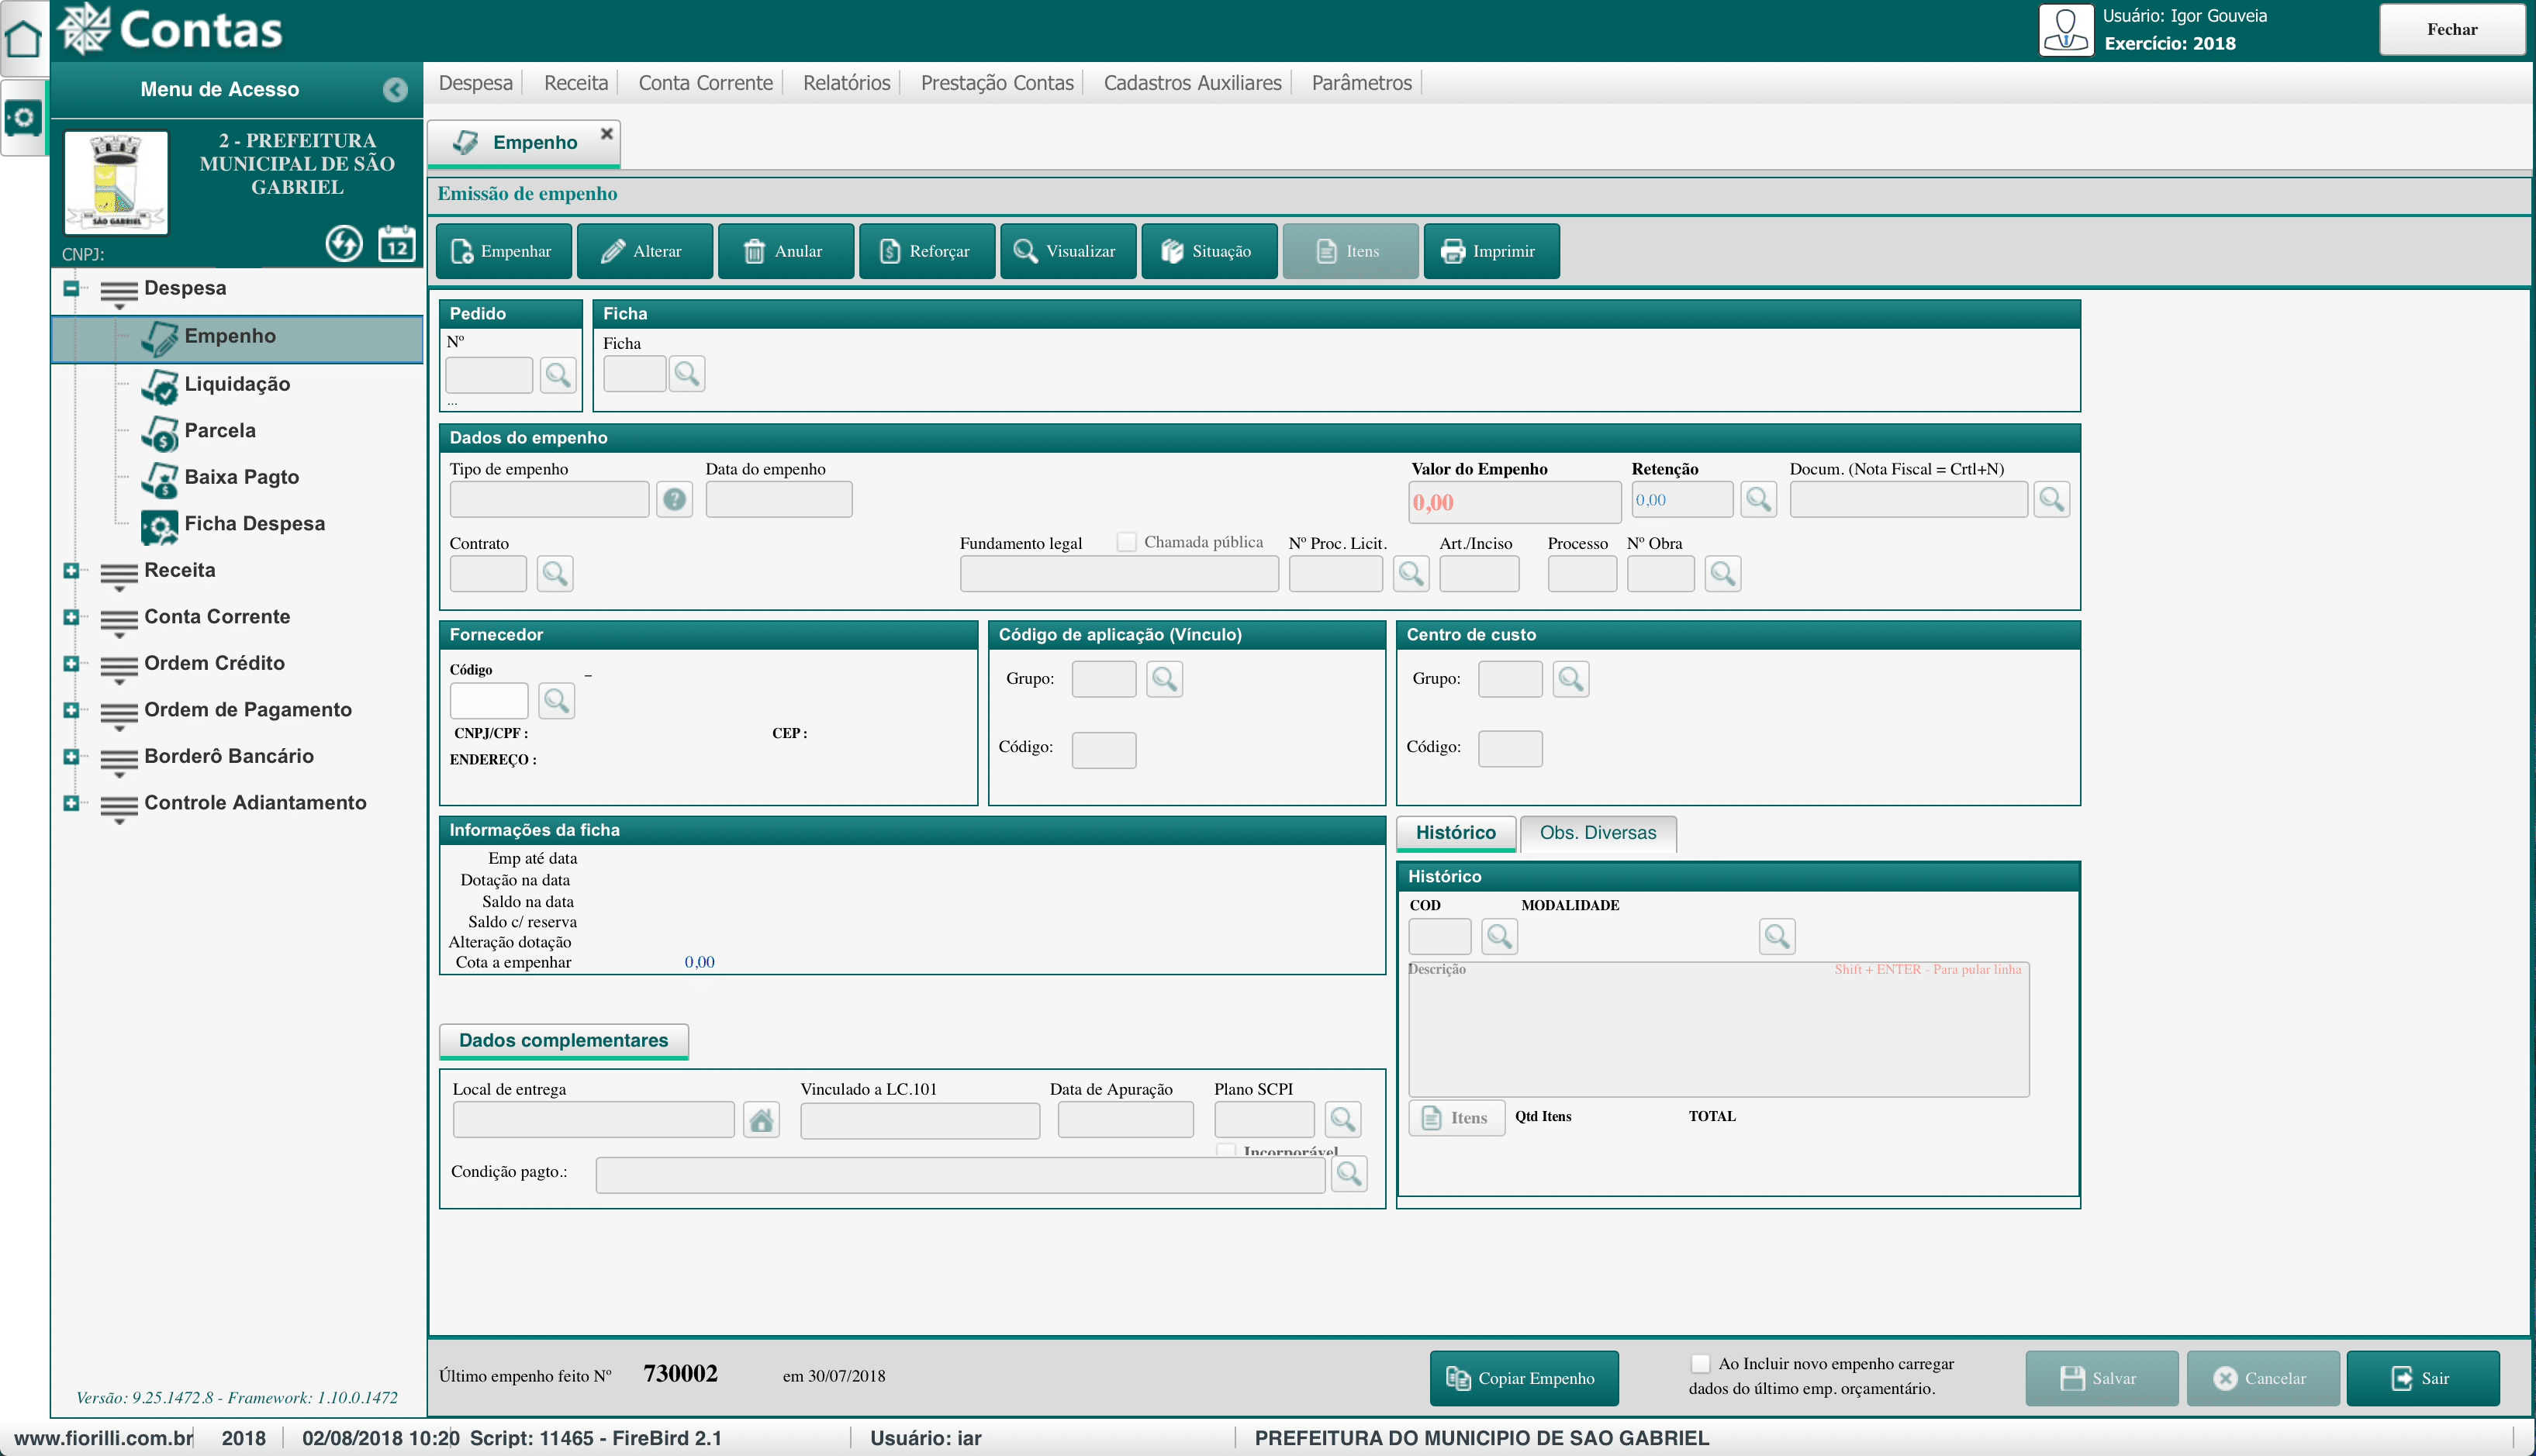Collapse Menu de Acesso with arrow icon
Image resolution: width=2536 pixels, height=1456 pixels.
[x=395, y=90]
